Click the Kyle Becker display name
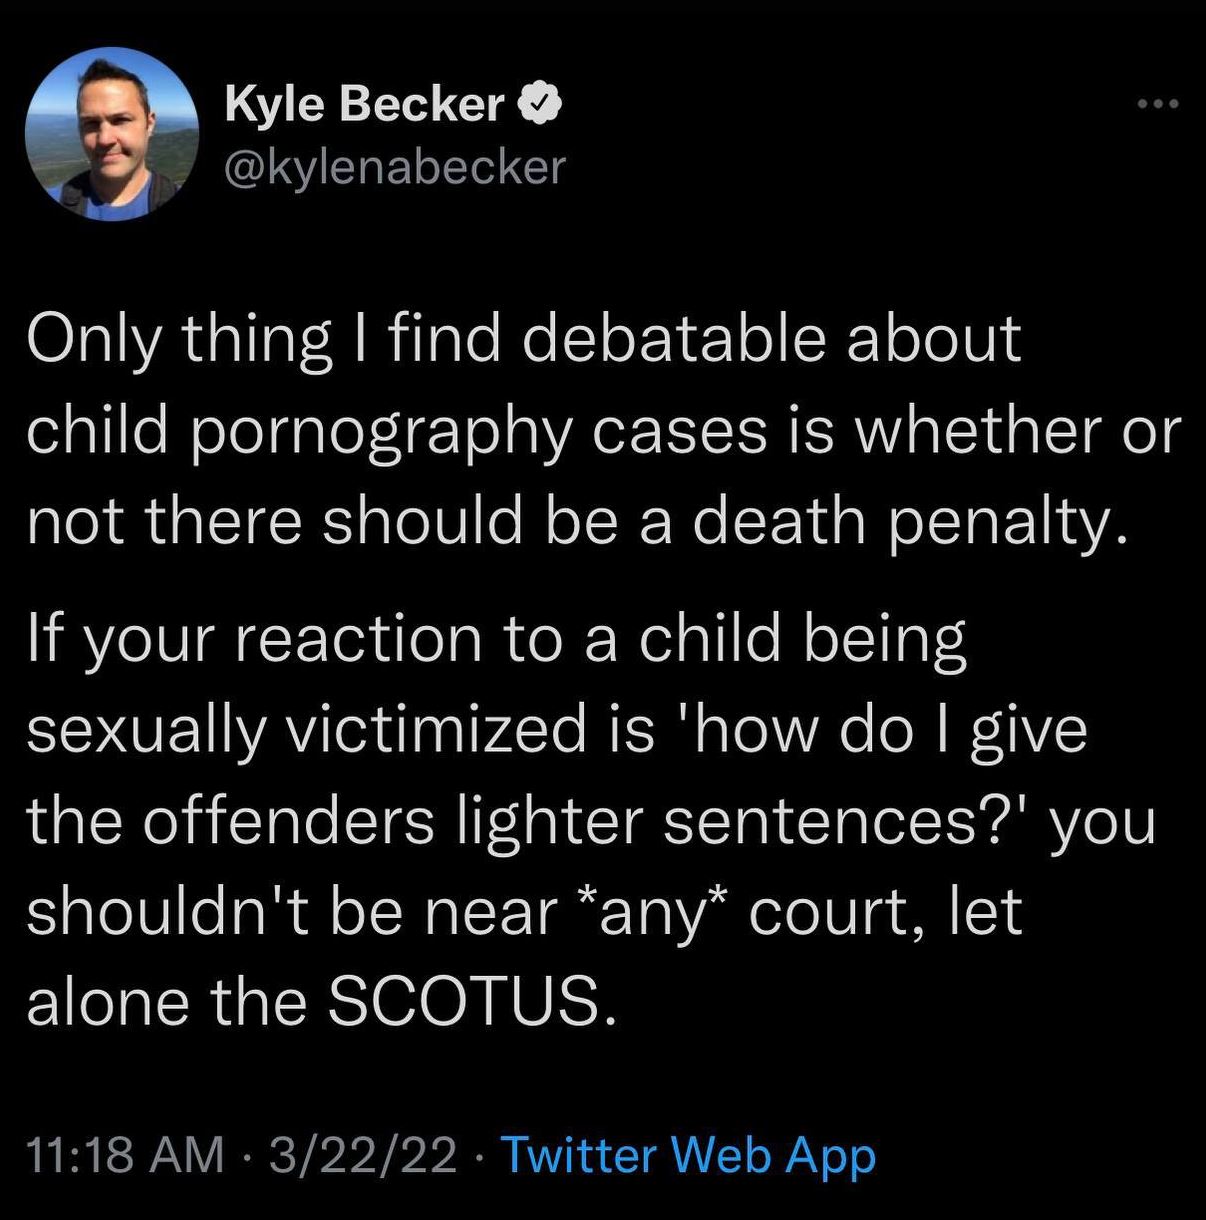This screenshot has height=1220, width=1206. click(365, 104)
